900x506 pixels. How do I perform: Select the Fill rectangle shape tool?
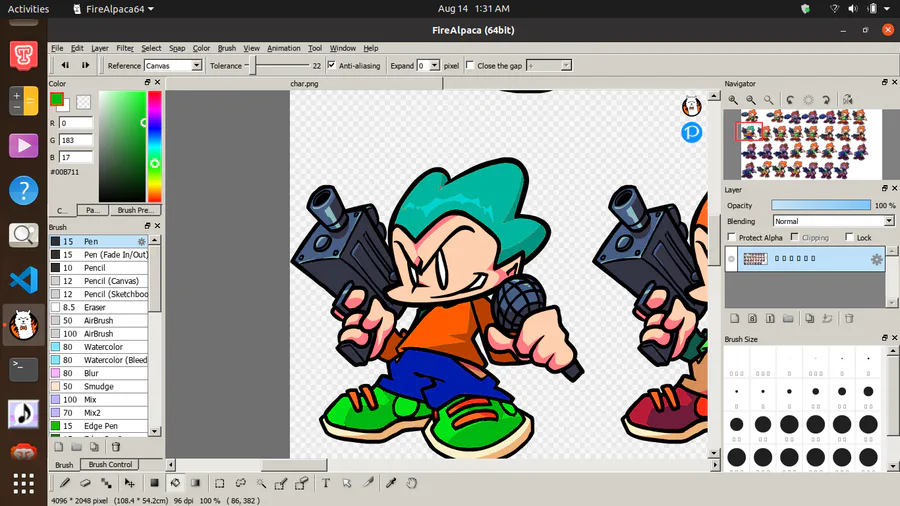[x=154, y=483]
